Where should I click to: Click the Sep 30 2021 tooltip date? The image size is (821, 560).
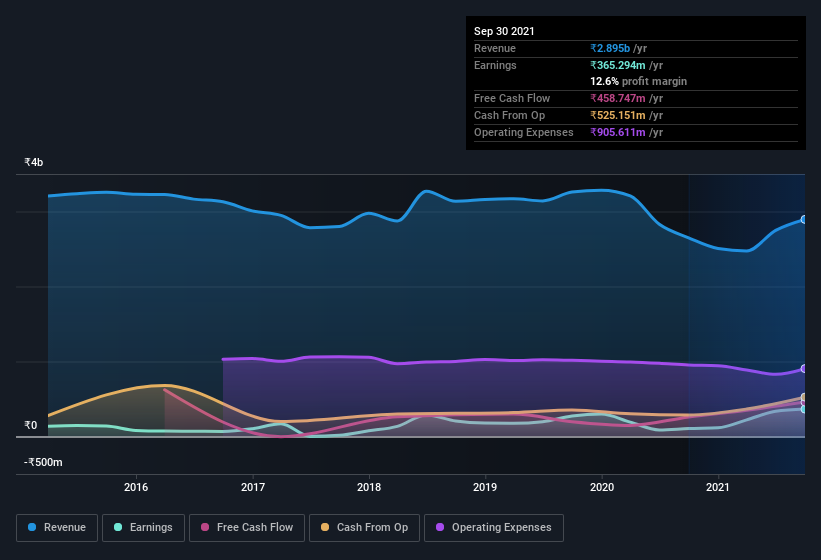(504, 31)
